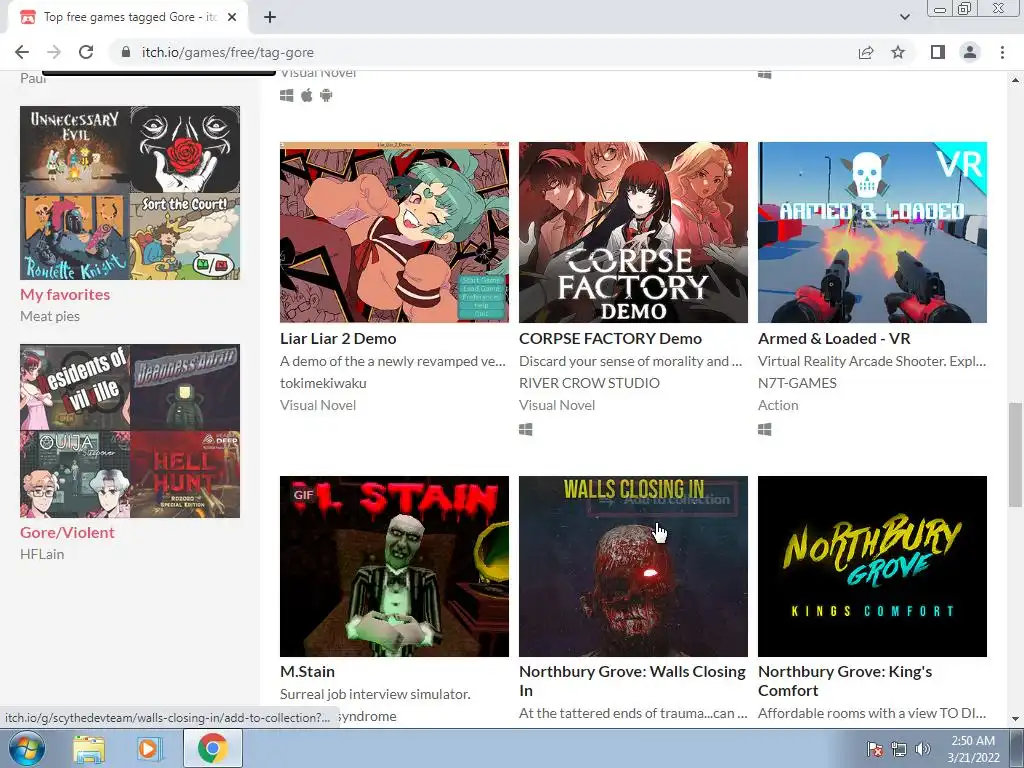Open Northbury Grove: Walls Closing In title
Image resolution: width=1024 pixels, height=768 pixels.
click(632, 681)
